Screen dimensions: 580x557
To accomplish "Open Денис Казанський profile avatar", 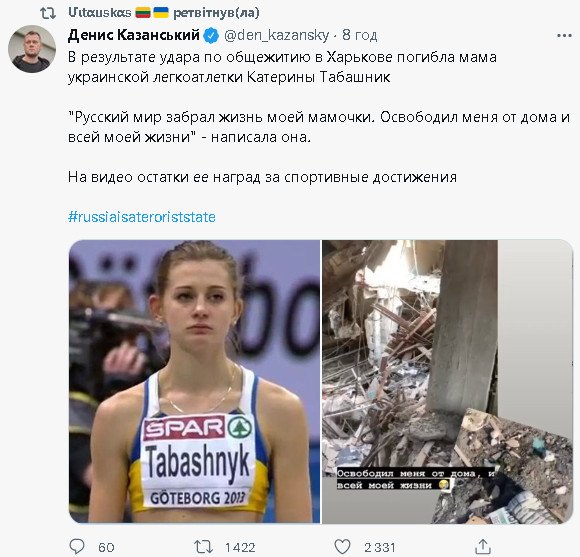I will click(x=32, y=49).
